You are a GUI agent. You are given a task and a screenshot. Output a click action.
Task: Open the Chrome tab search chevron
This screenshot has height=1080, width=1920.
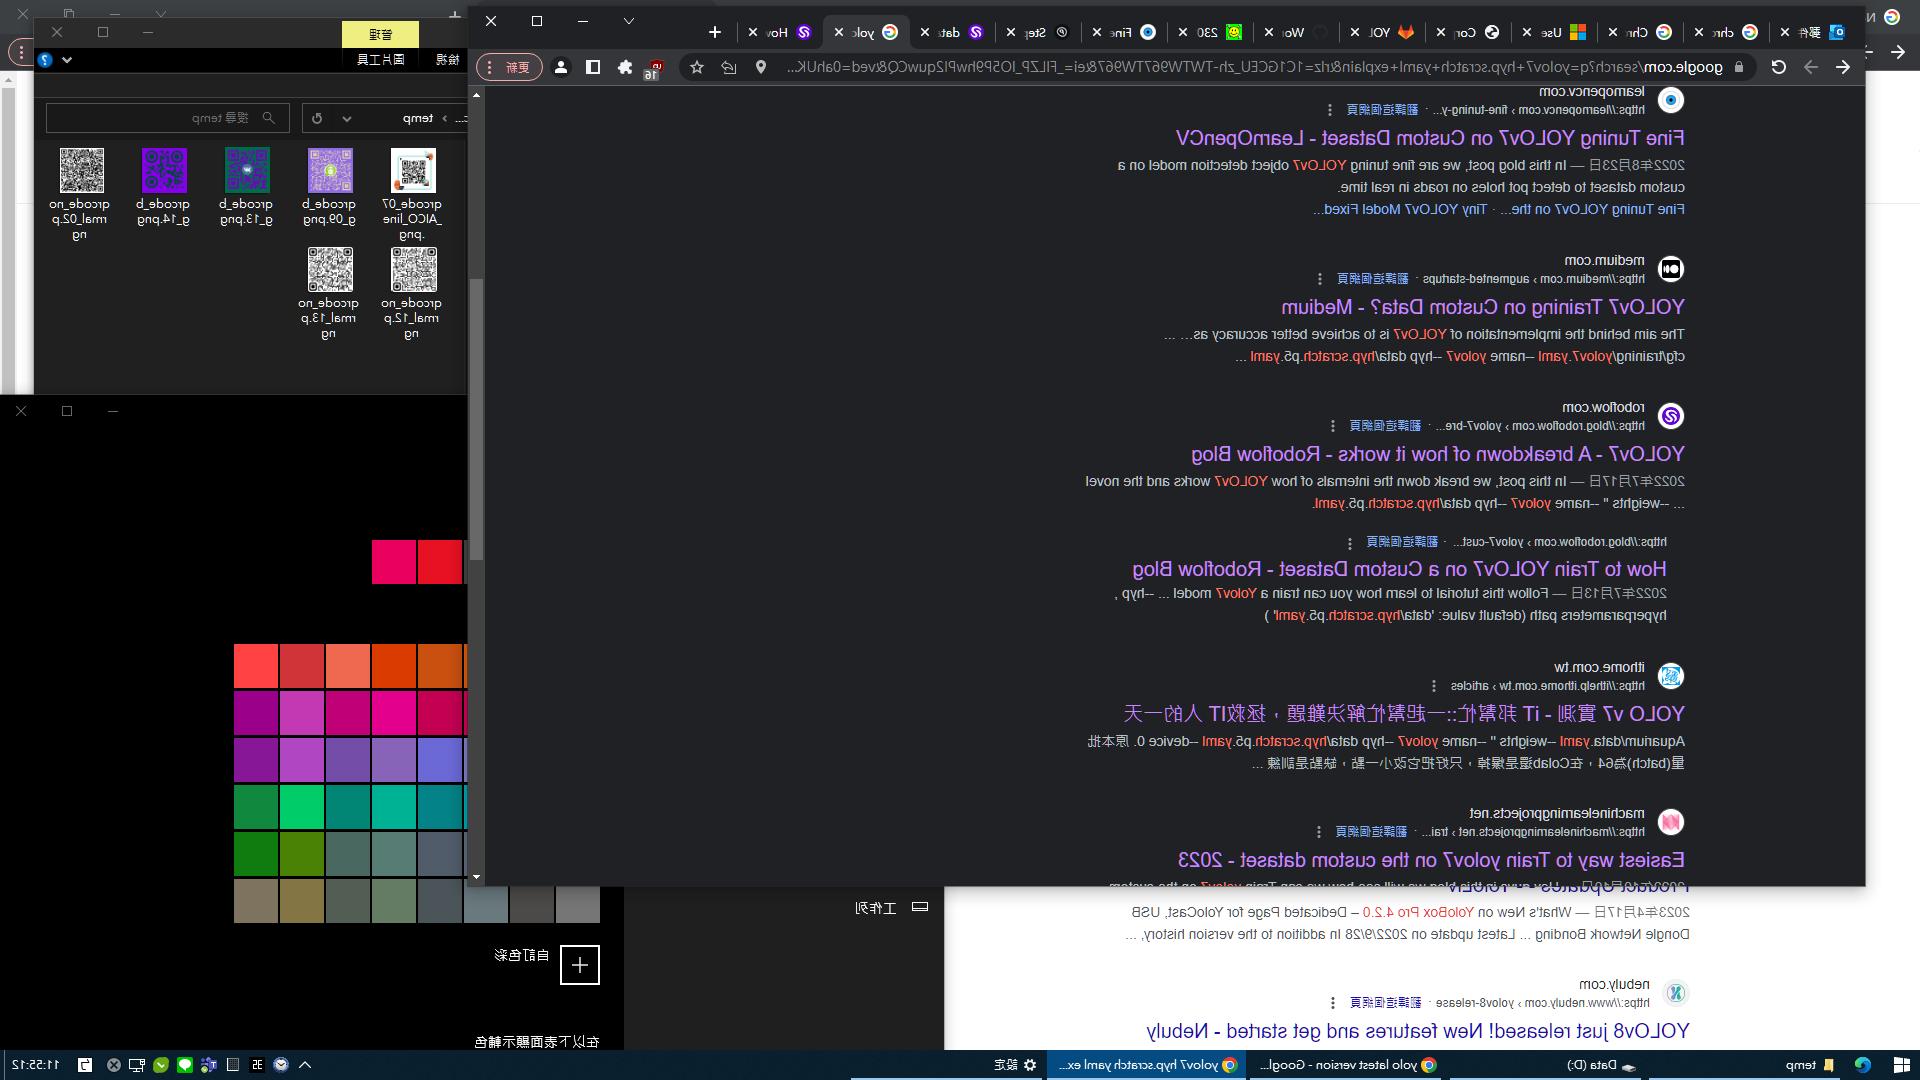[x=629, y=21]
